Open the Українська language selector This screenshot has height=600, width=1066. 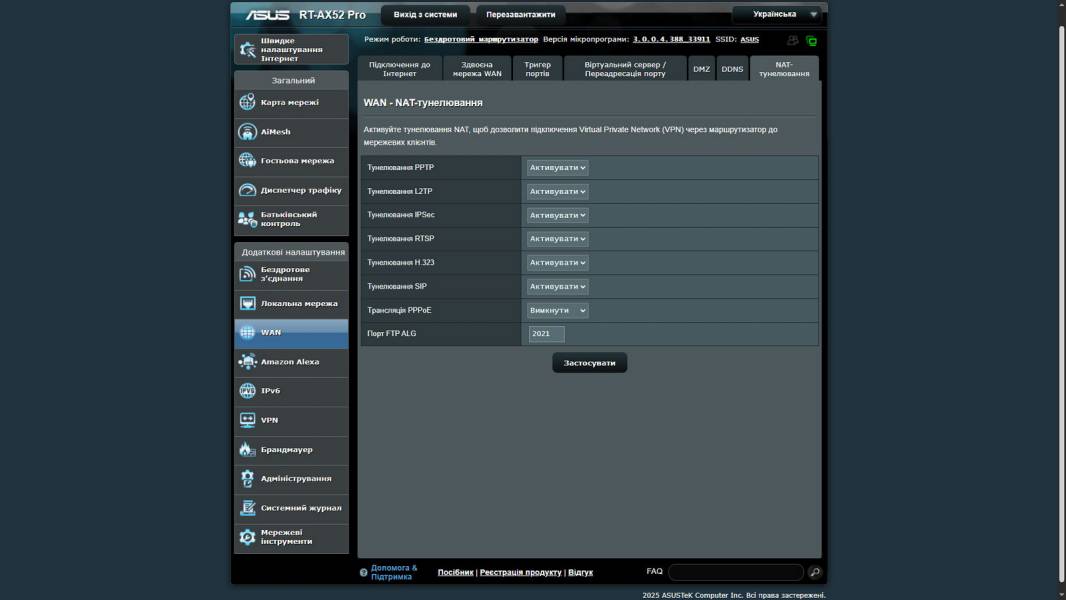776,14
